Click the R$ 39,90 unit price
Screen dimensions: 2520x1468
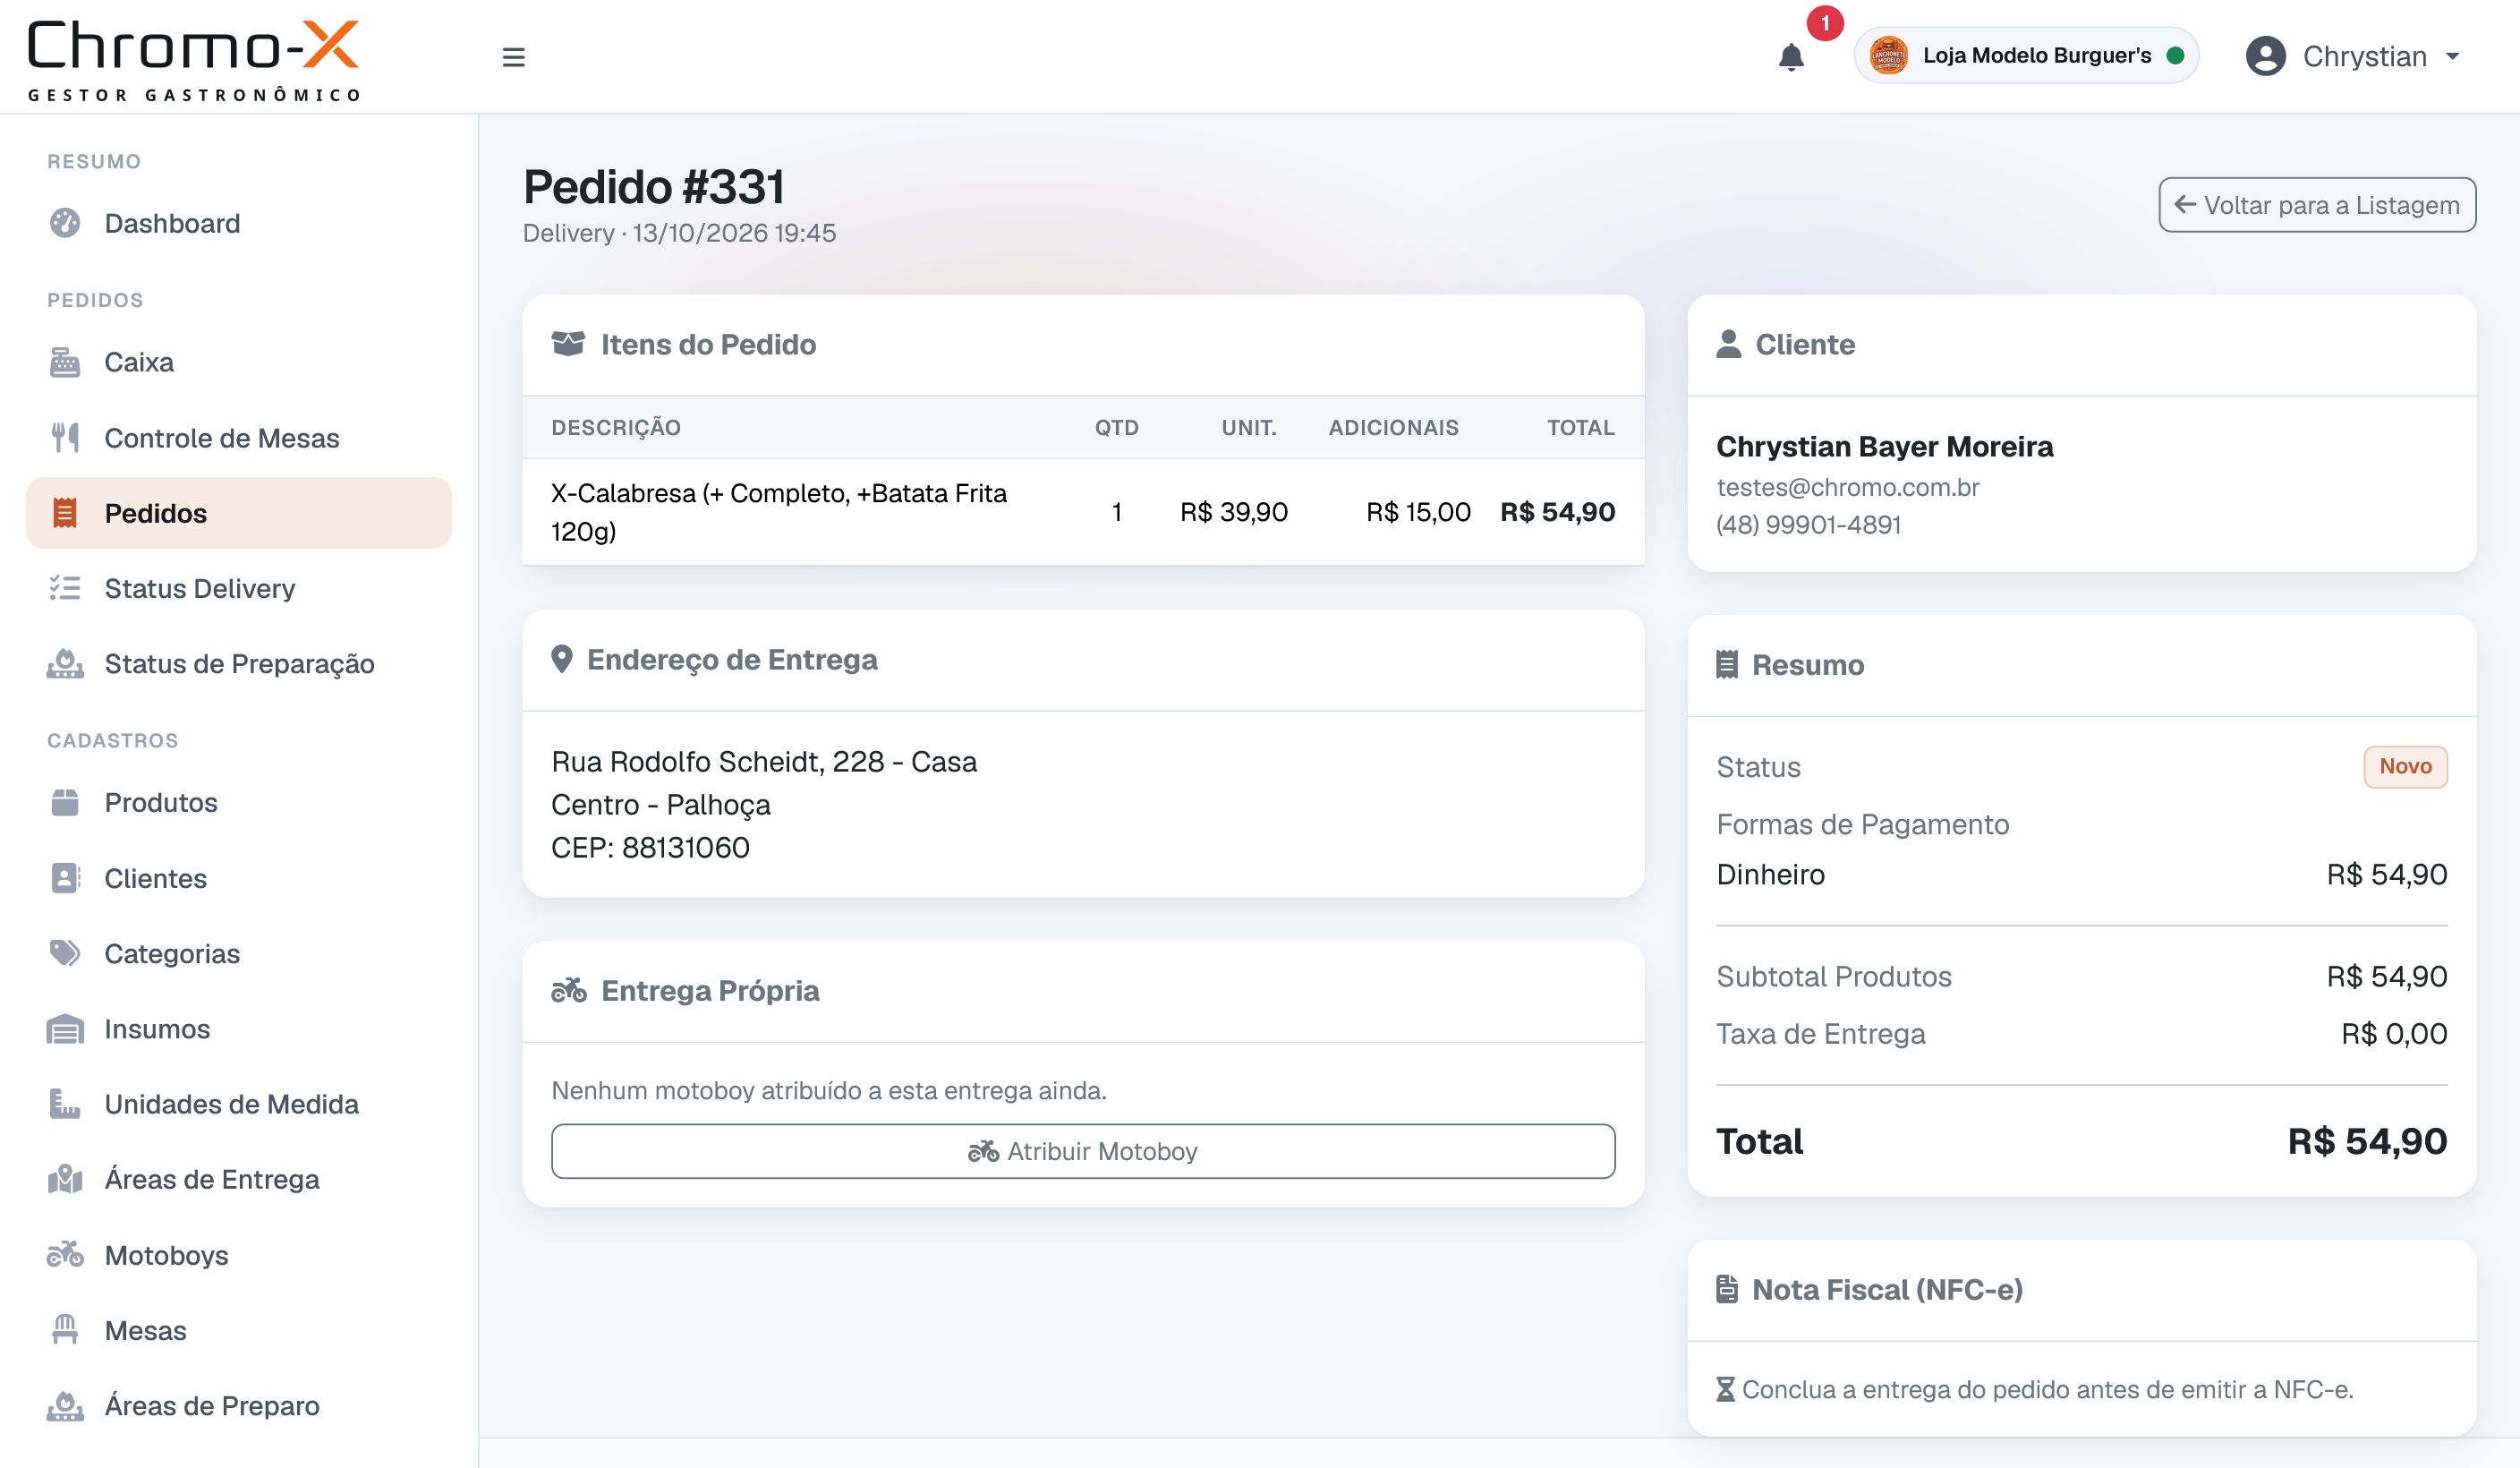pos(1234,512)
